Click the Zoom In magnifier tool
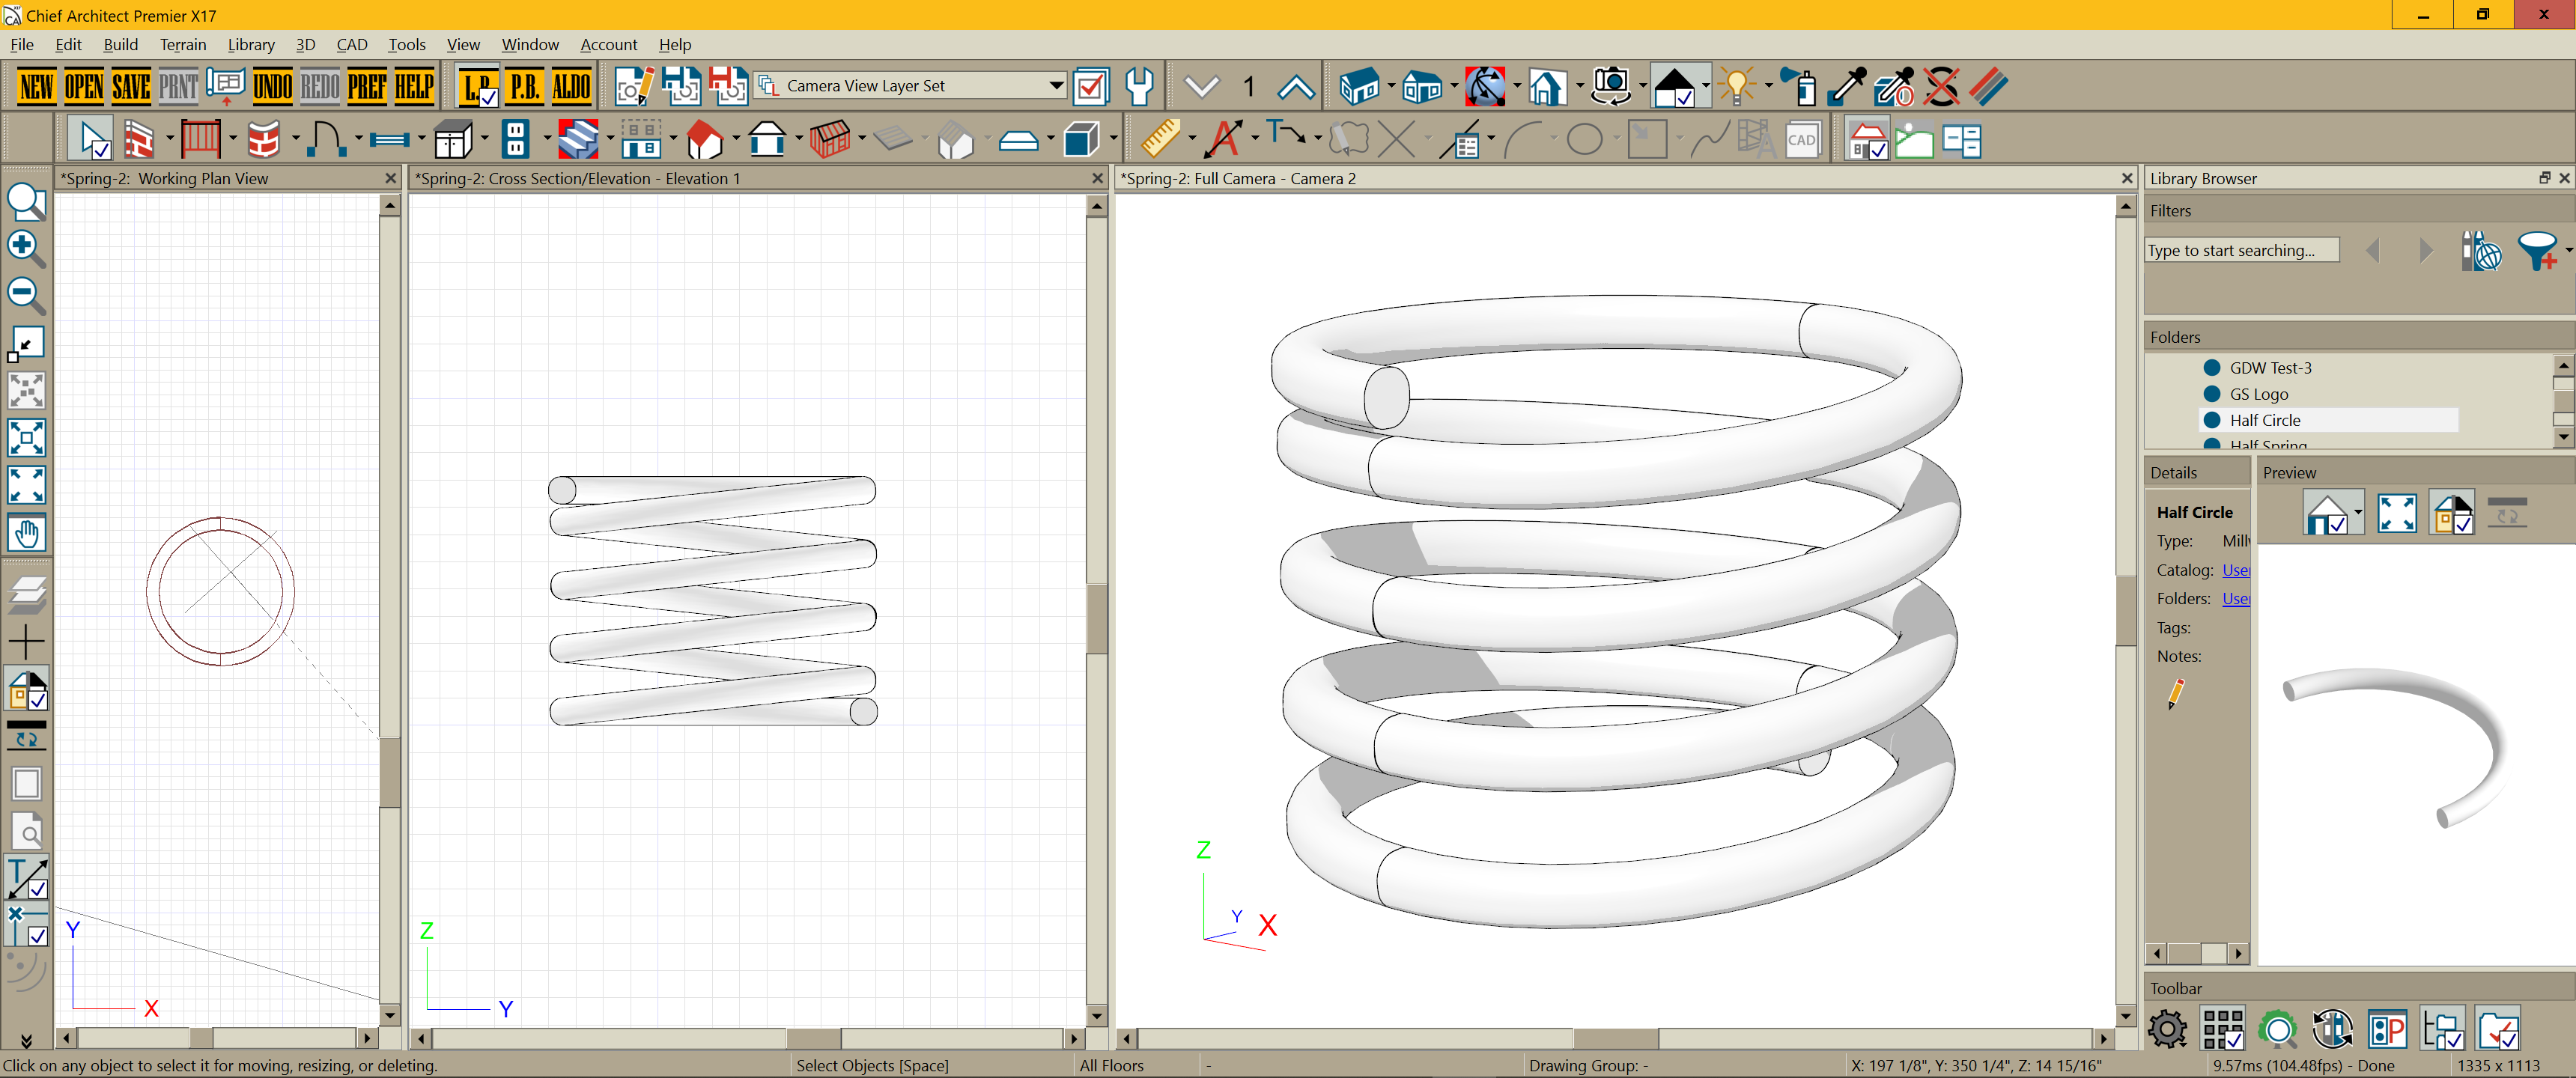Viewport: 2576px width, 1078px height. click(25, 248)
